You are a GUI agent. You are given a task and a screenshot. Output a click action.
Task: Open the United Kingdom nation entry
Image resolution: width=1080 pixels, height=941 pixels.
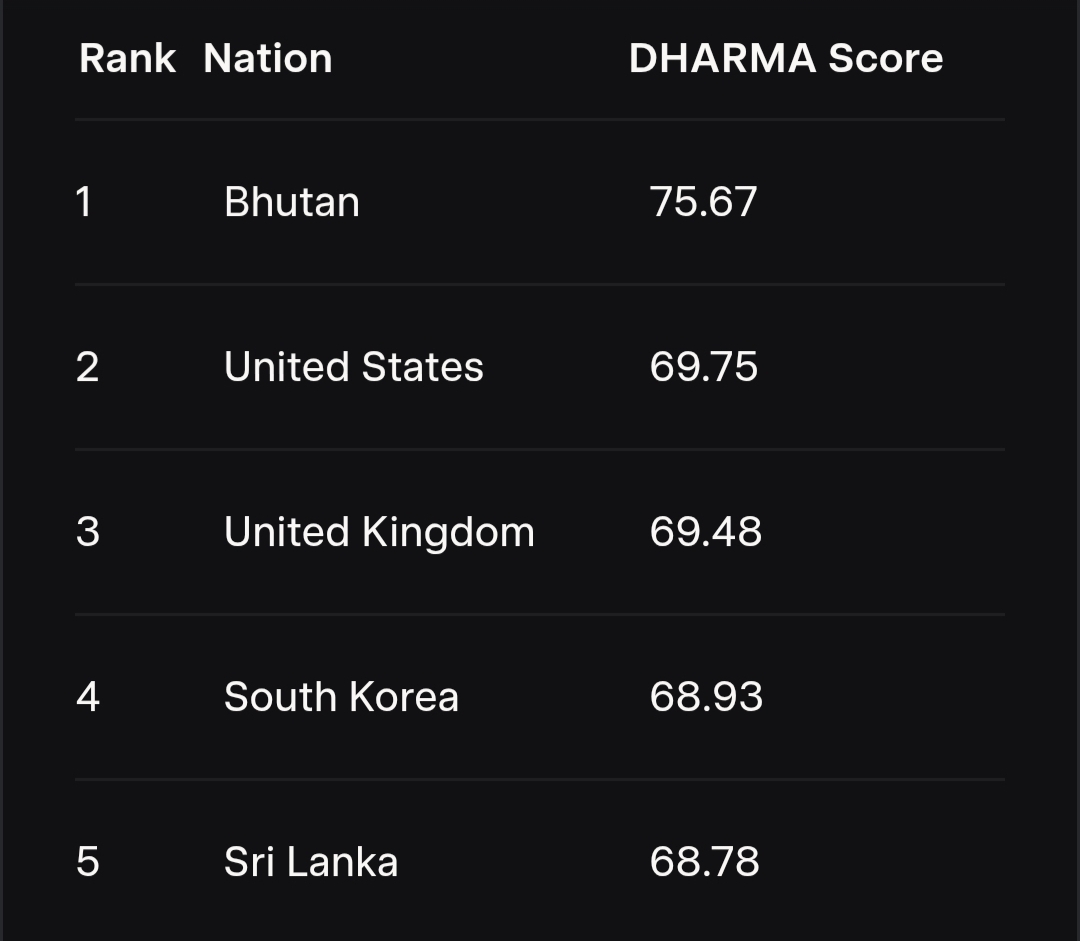[x=379, y=532]
